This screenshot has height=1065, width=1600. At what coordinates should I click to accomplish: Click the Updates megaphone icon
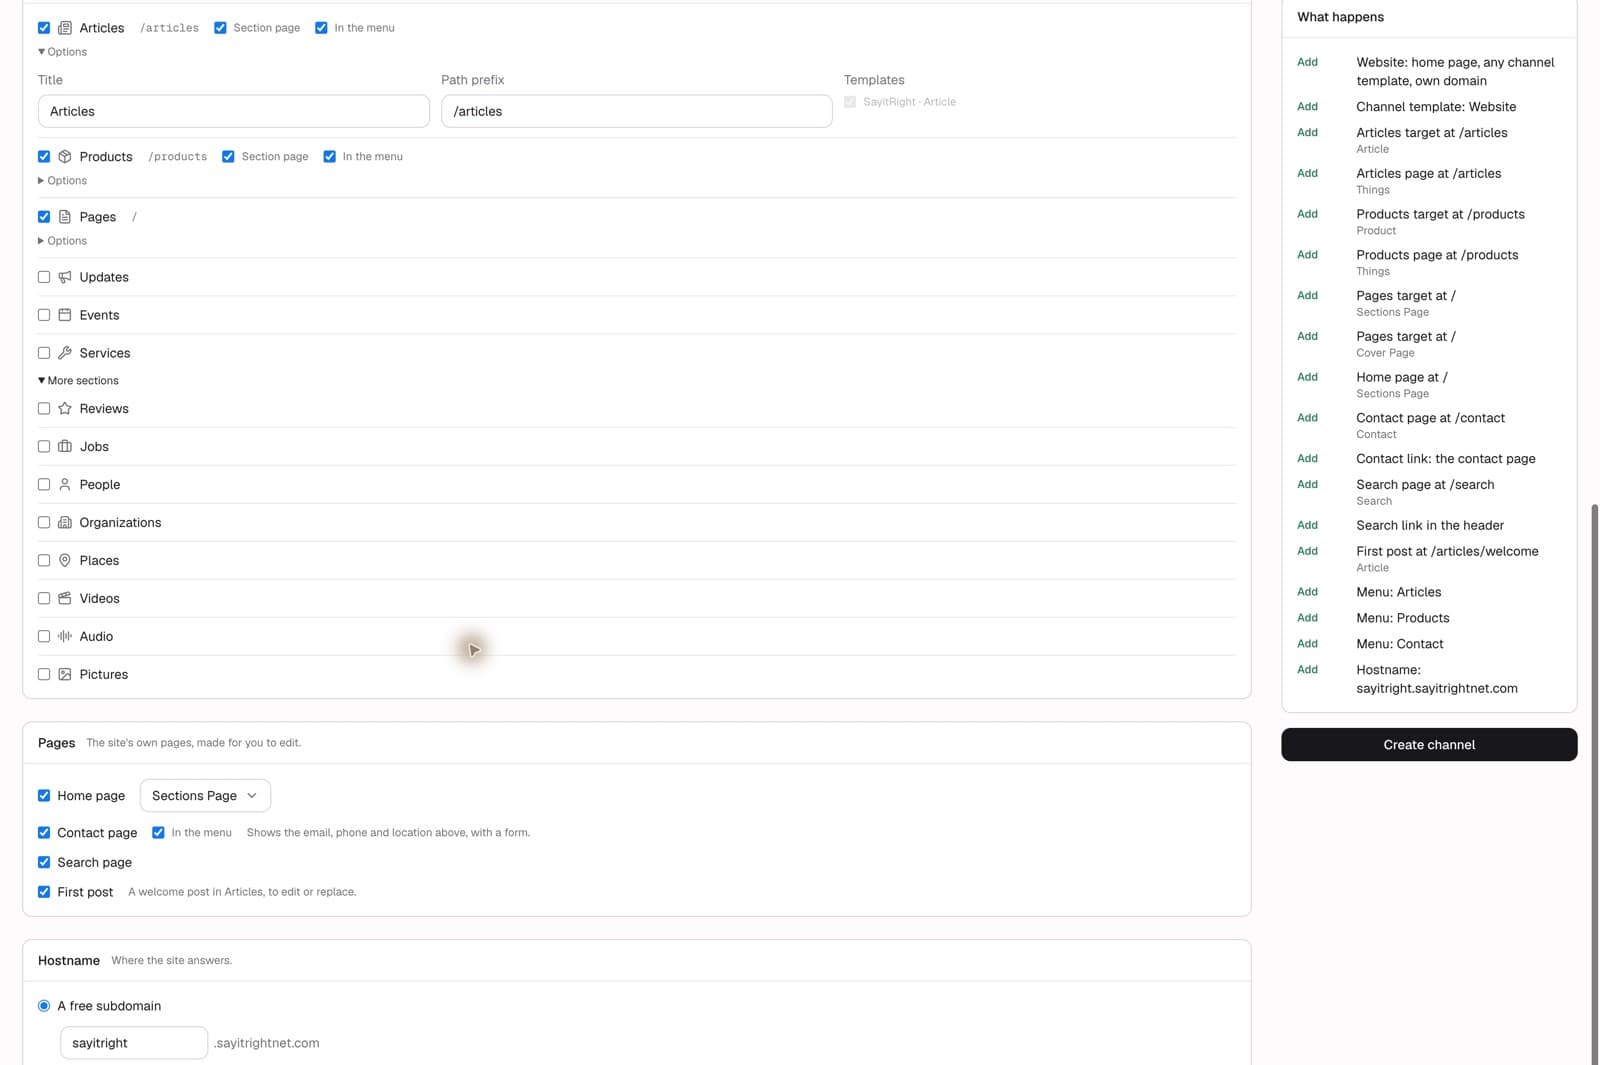[65, 277]
